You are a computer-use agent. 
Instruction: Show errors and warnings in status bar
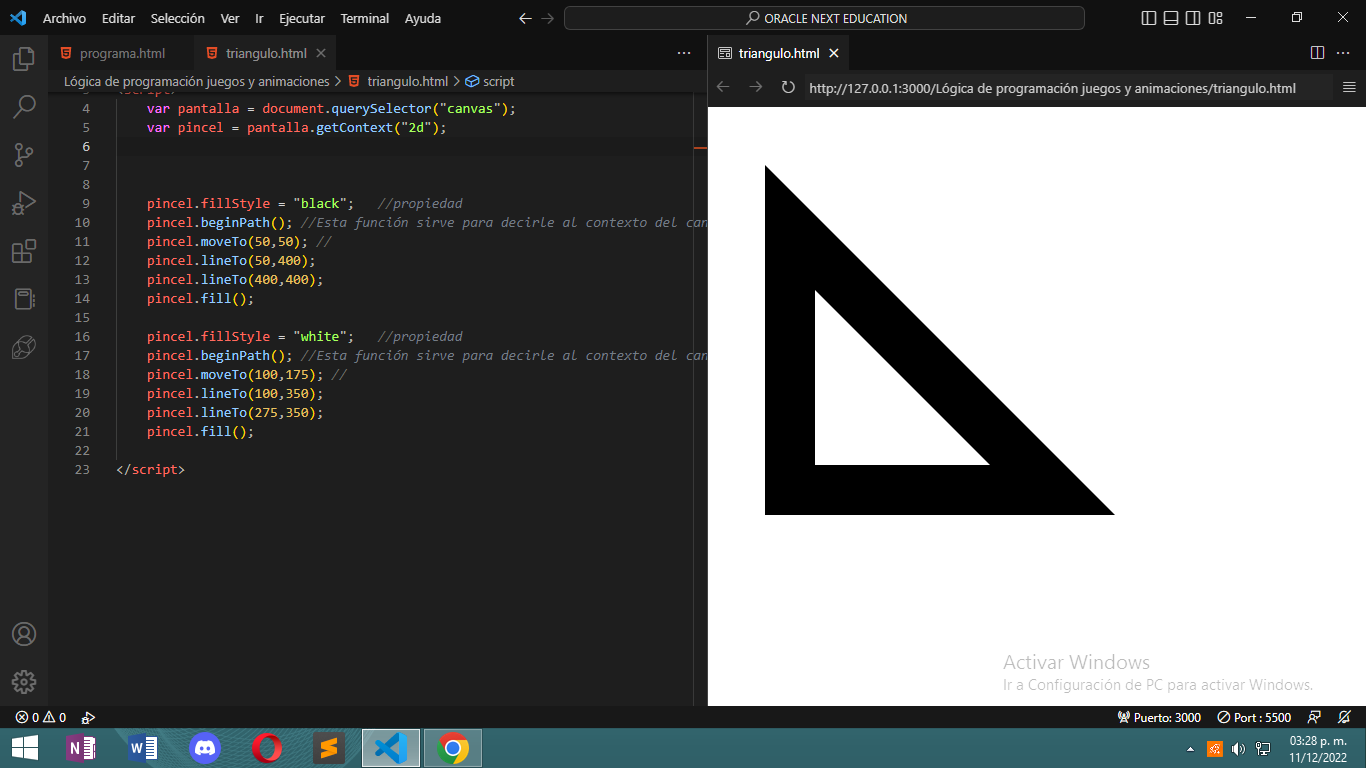[41, 717]
